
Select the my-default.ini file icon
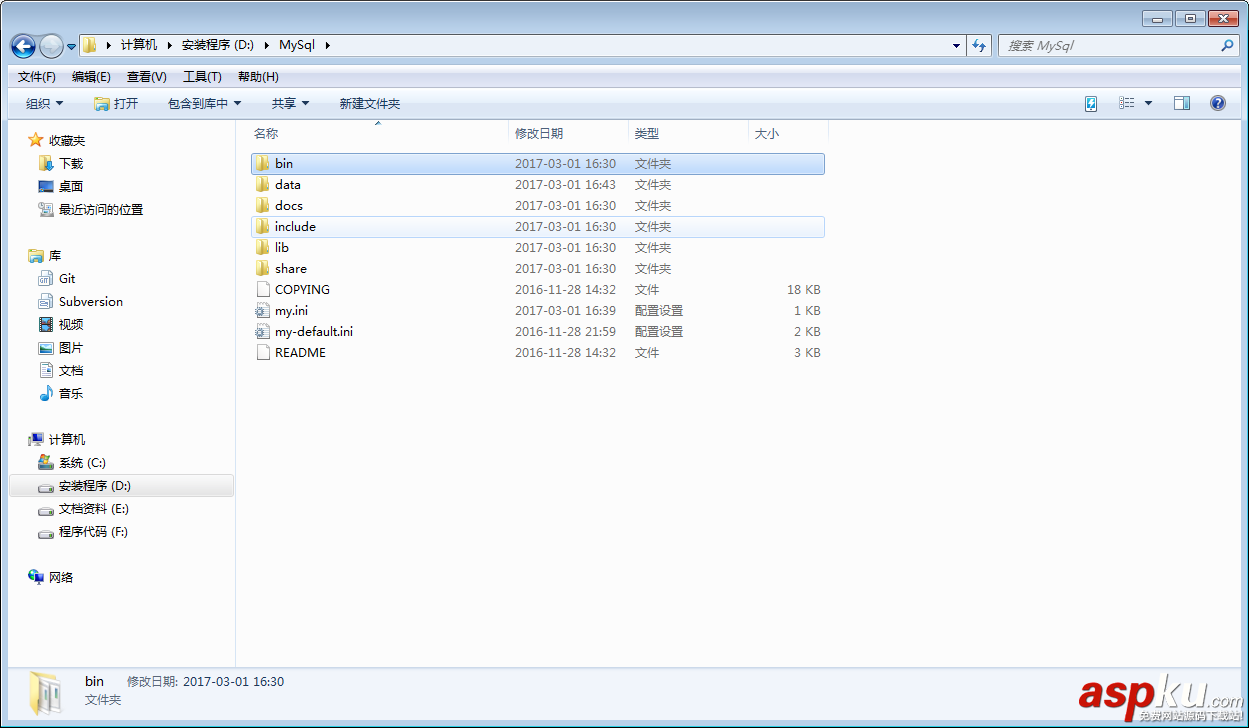point(262,332)
